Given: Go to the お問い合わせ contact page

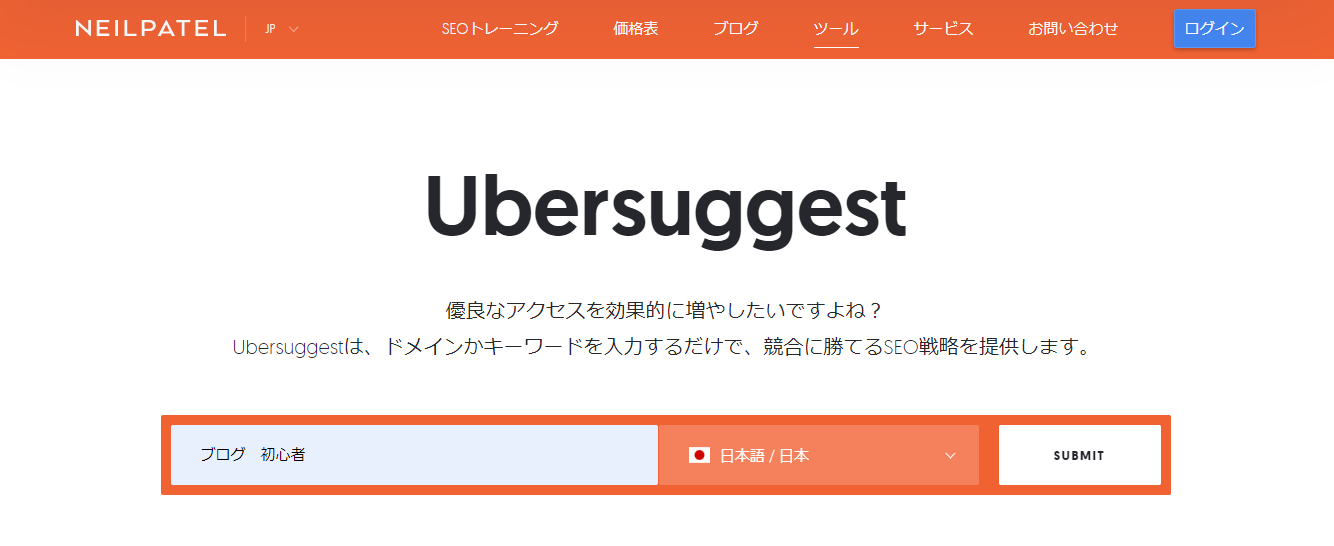Looking at the screenshot, I should click(x=1073, y=29).
